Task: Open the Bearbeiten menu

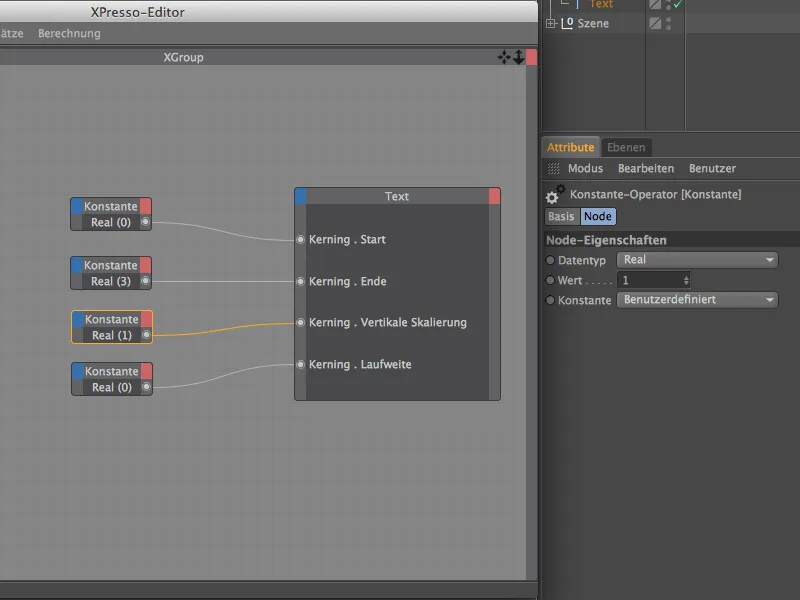Action: point(646,168)
